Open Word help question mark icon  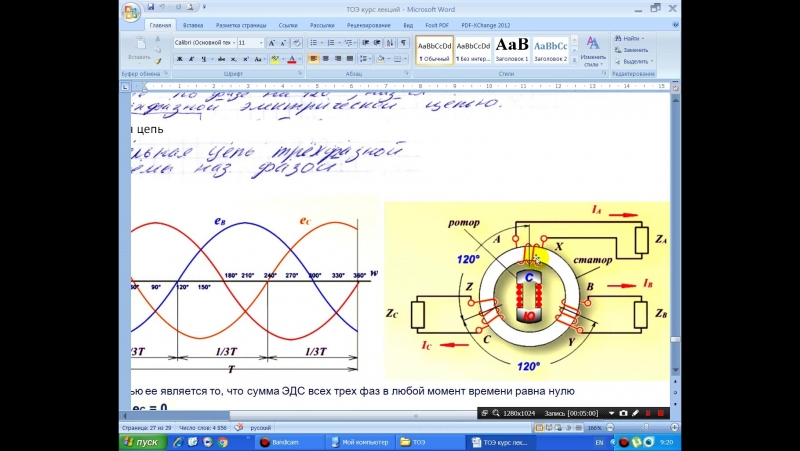coord(676,24)
